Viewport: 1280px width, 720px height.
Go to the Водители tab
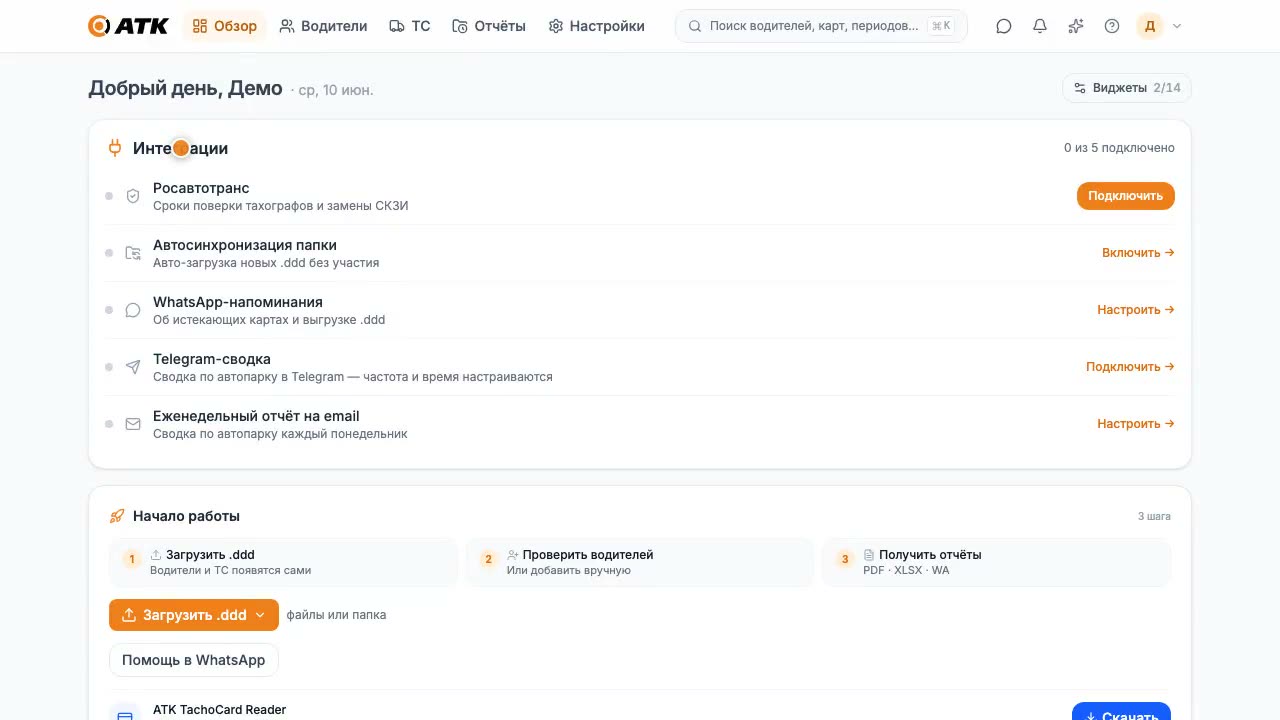point(323,26)
